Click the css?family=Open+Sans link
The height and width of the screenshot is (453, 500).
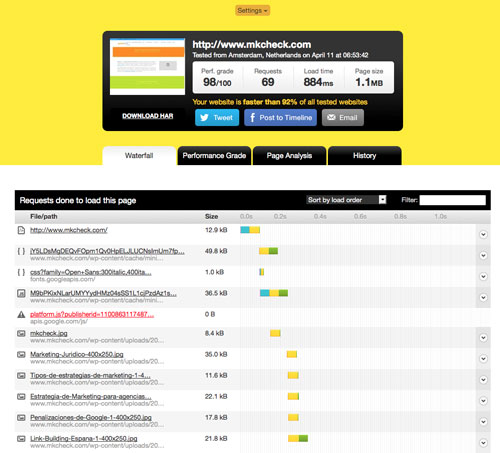tap(91, 272)
